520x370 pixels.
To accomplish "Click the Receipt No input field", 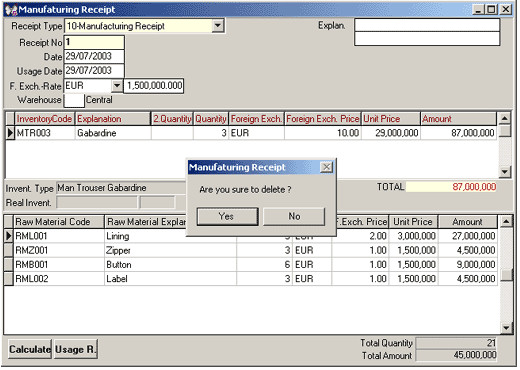I will coord(94,42).
